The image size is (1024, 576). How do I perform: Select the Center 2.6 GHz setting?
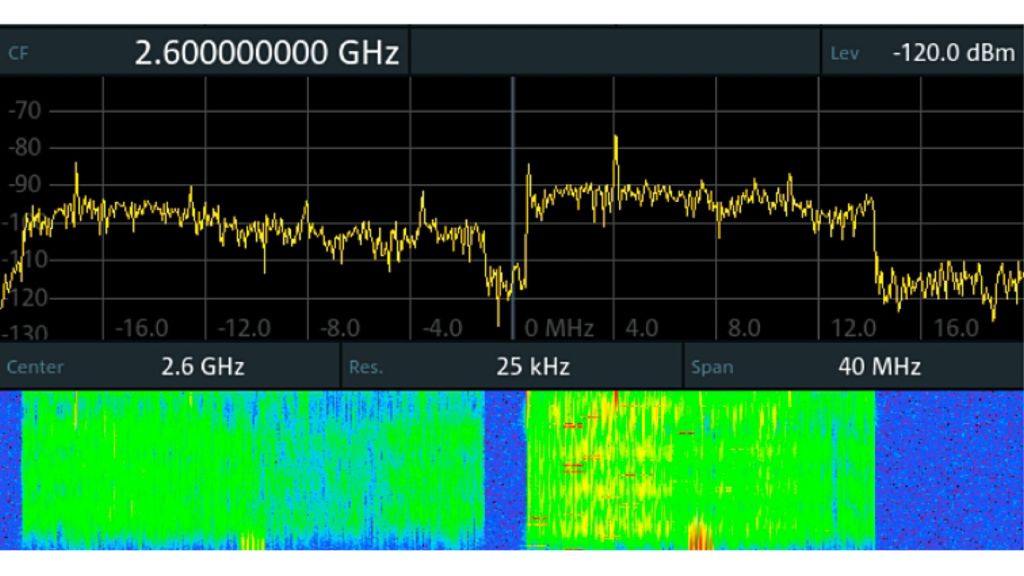coord(170,366)
